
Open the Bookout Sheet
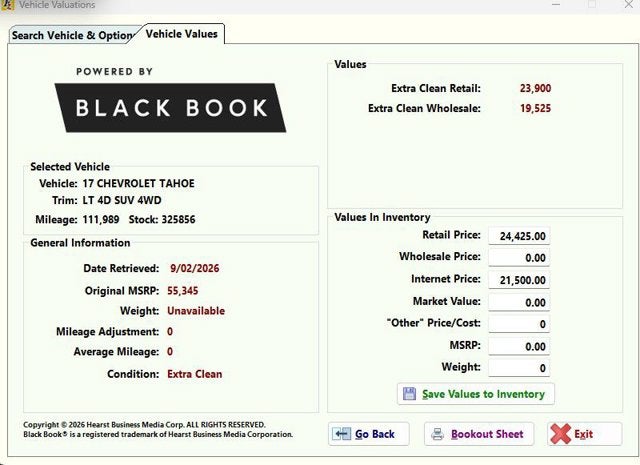(479, 434)
